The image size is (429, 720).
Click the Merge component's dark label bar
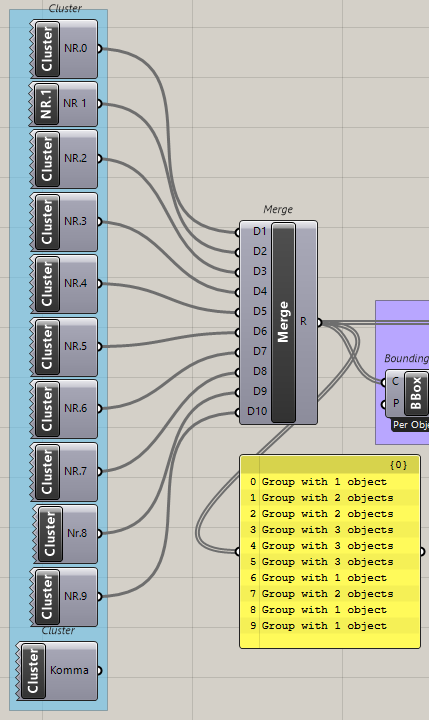(x=283, y=322)
